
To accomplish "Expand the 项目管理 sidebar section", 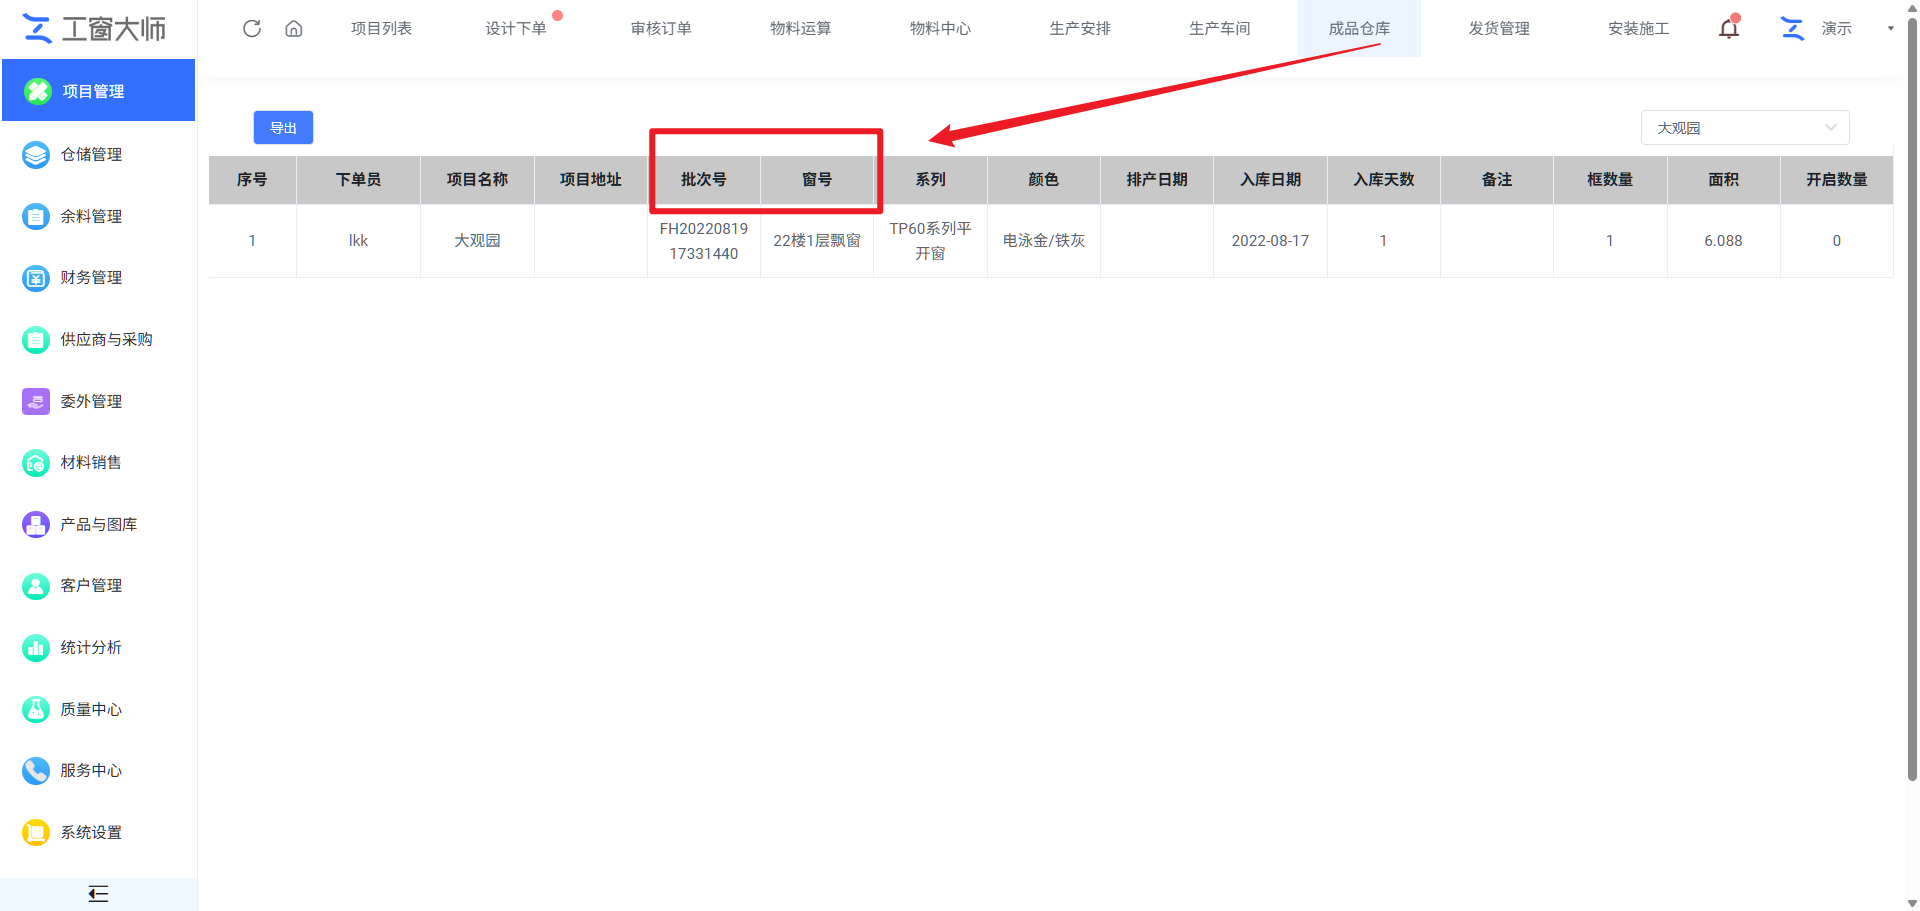I will 98,91.
